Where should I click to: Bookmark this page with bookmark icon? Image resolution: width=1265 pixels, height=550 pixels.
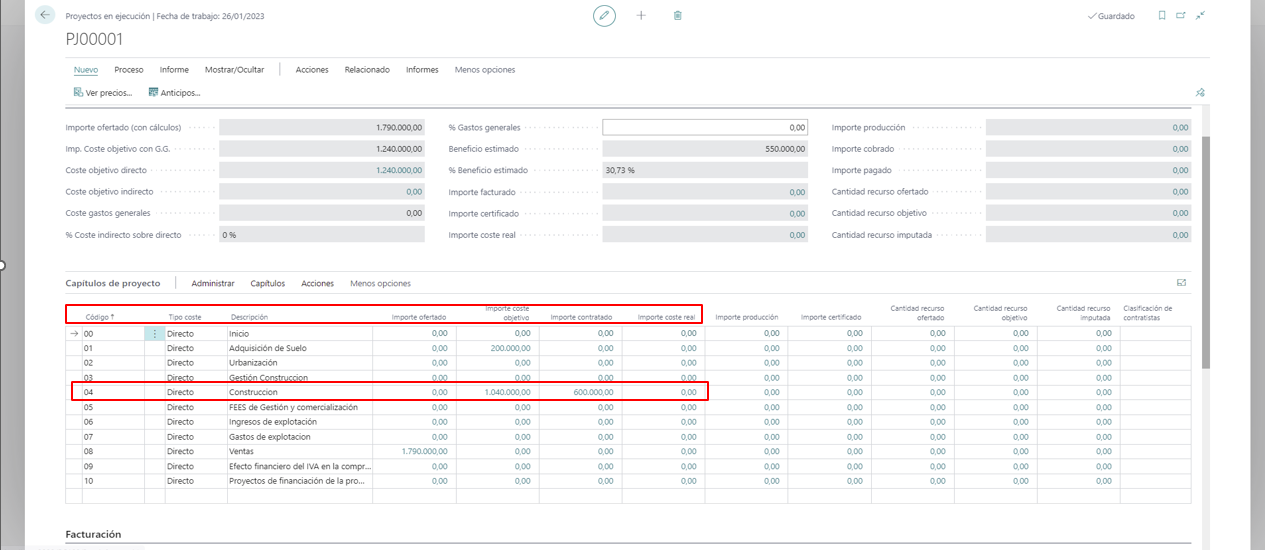pyautogui.click(x=1161, y=16)
